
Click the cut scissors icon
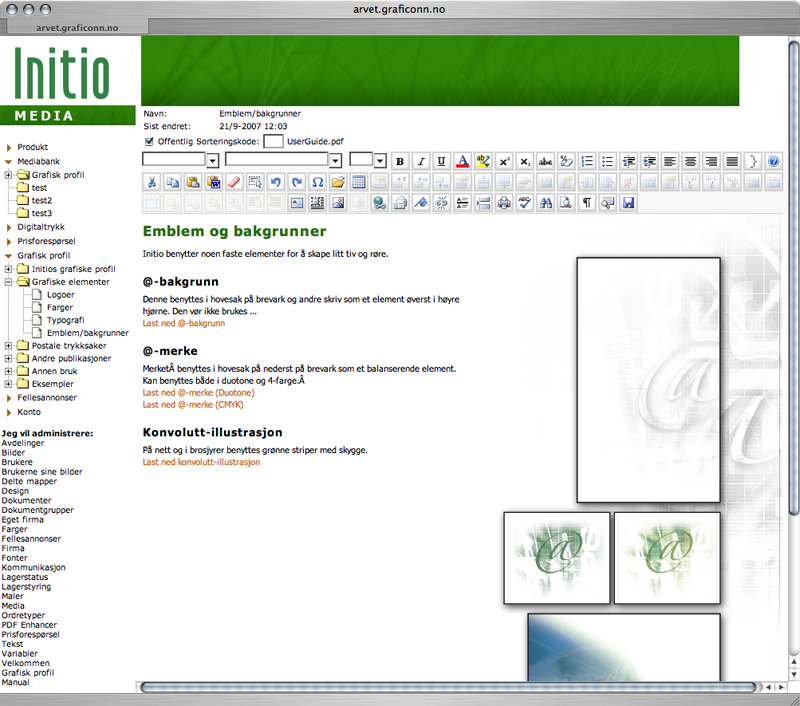151,182
